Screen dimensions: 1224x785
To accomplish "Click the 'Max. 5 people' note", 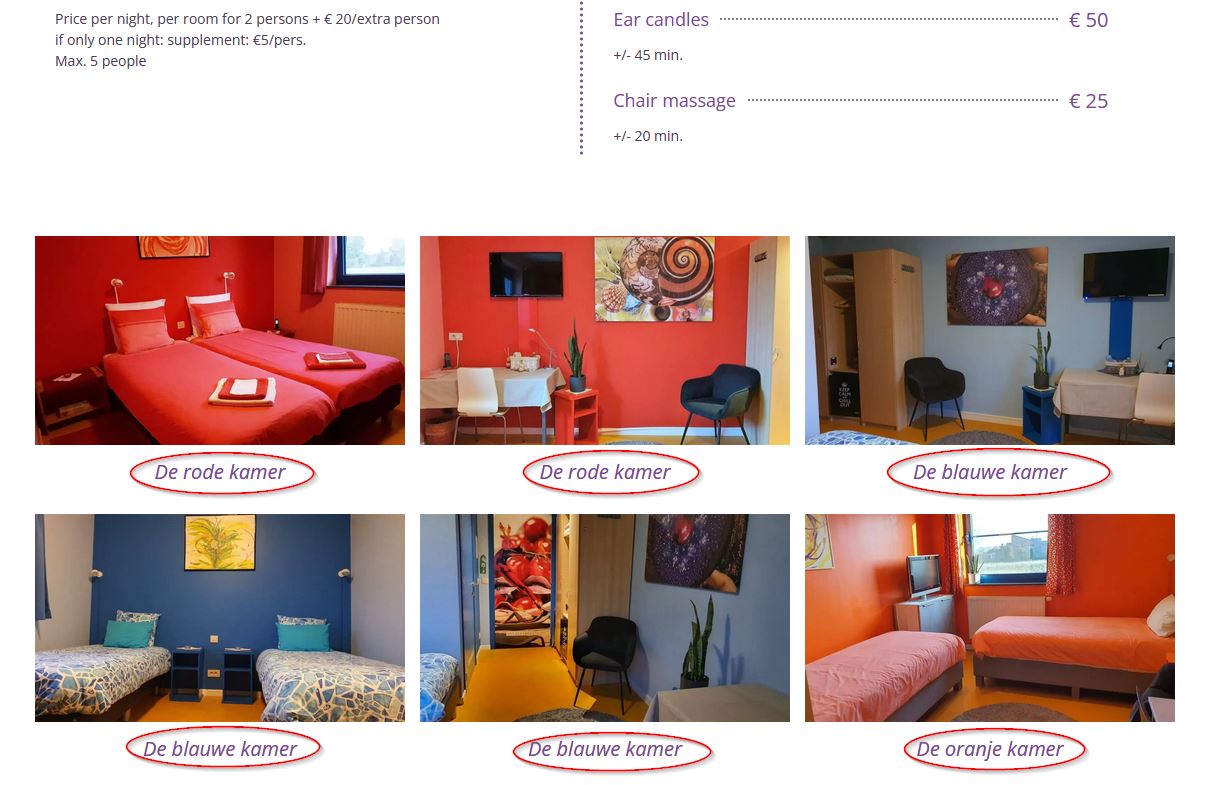I will 101,61.
